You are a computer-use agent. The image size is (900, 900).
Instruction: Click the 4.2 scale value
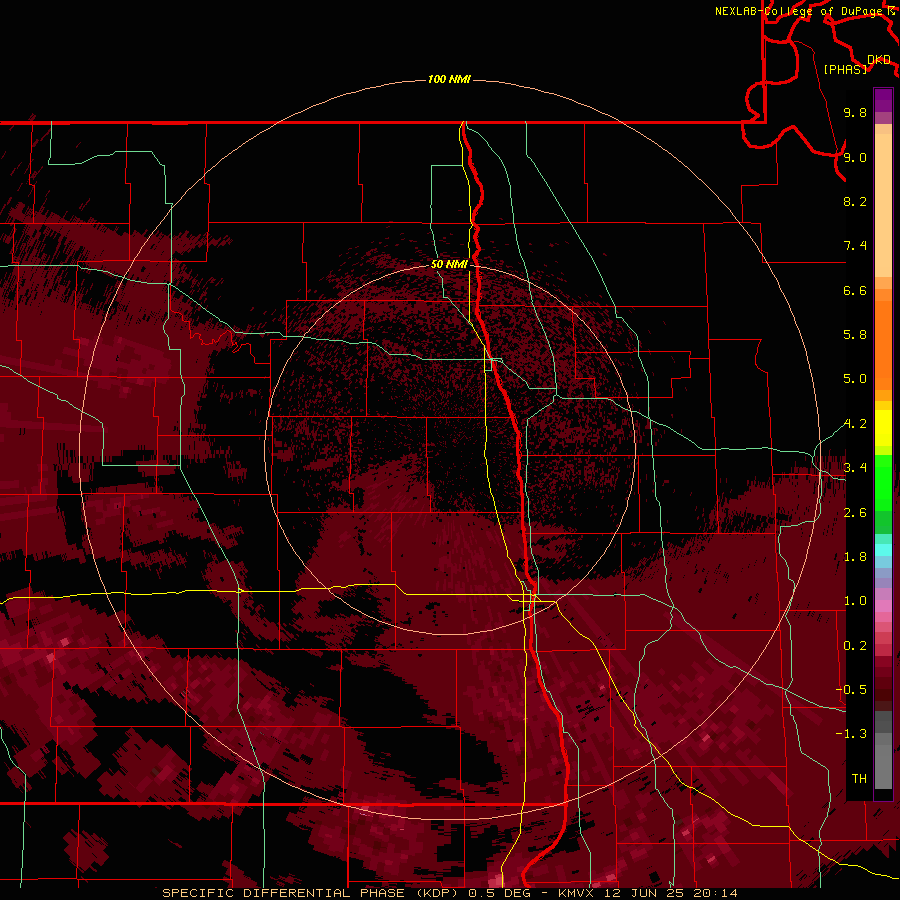855,424
